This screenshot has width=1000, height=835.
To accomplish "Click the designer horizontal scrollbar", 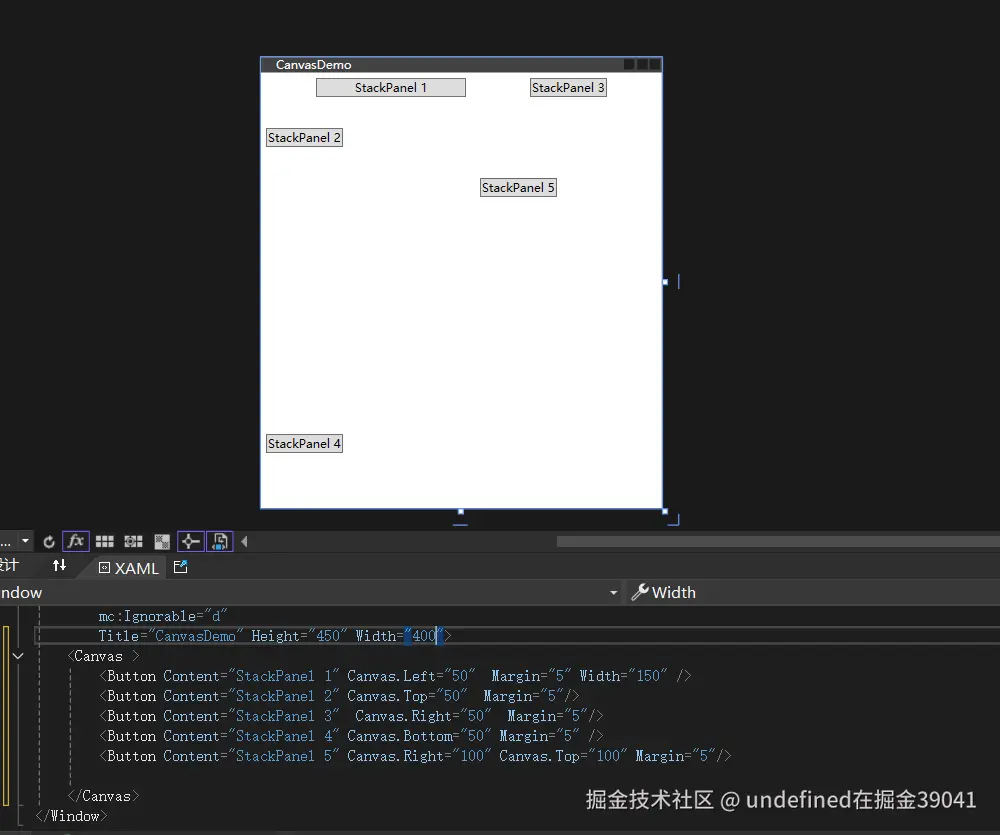I will (x=778, y=542).
